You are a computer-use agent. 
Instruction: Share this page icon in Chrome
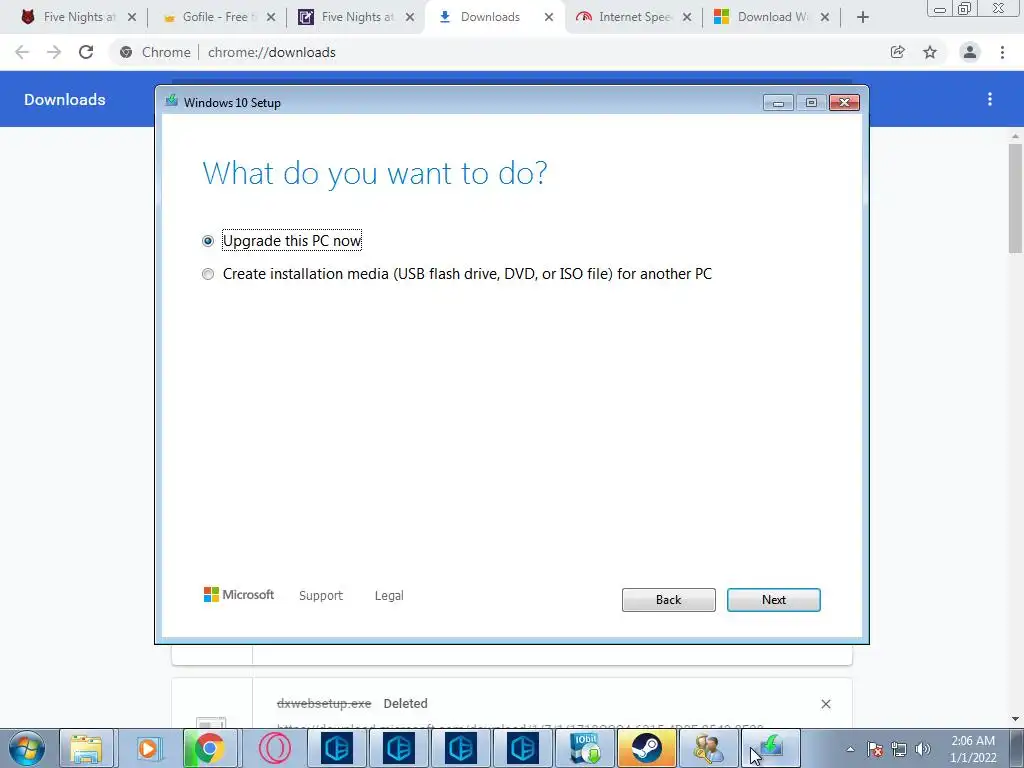click(898, 52)
